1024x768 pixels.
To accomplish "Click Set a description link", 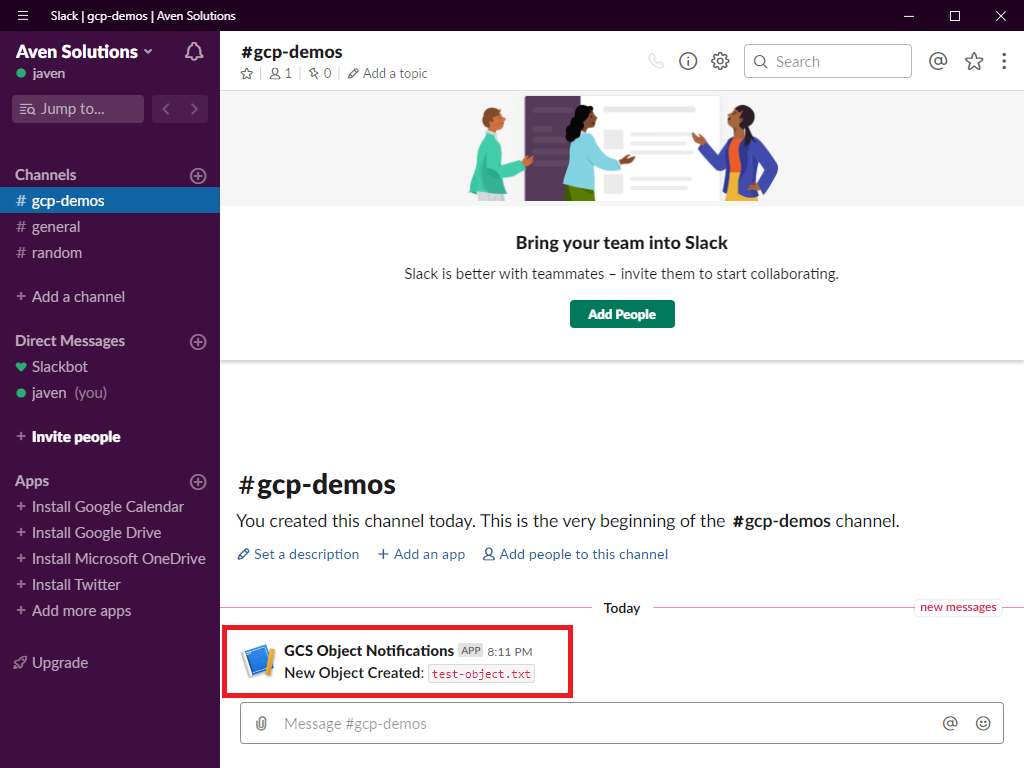I will click(298, 554).
